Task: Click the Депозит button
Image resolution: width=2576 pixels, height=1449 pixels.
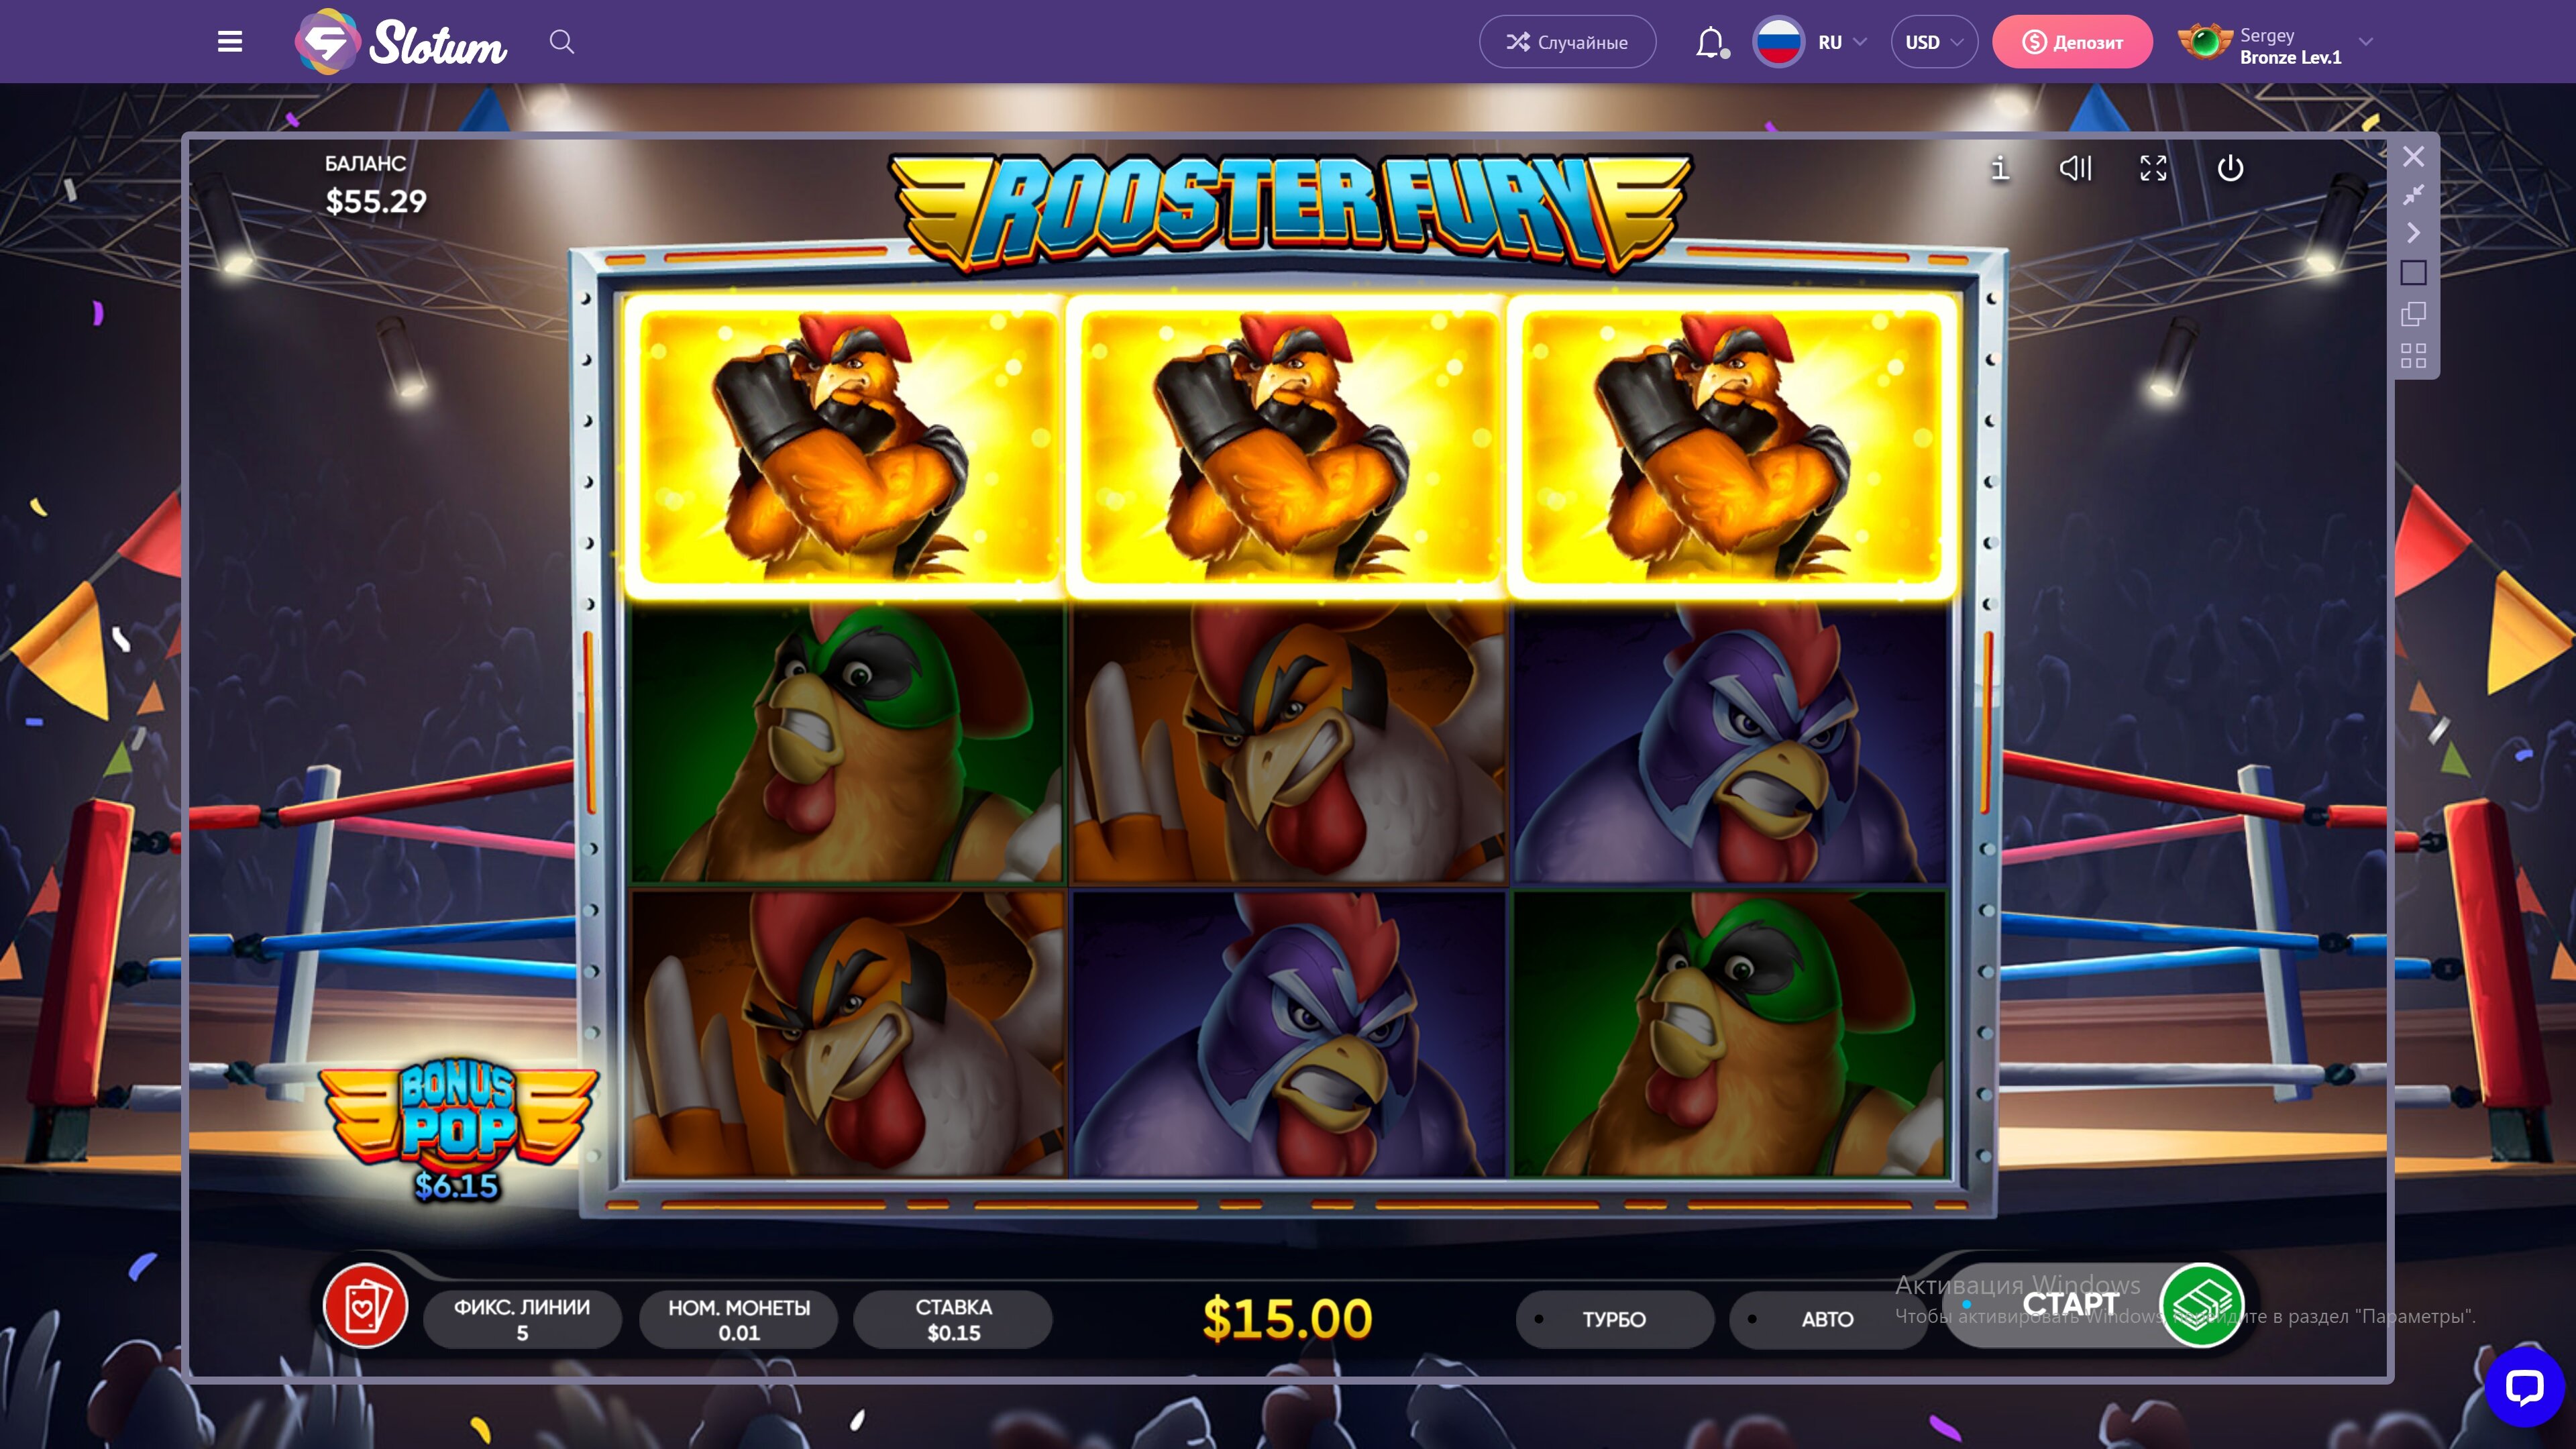Action: point(2072,42)
